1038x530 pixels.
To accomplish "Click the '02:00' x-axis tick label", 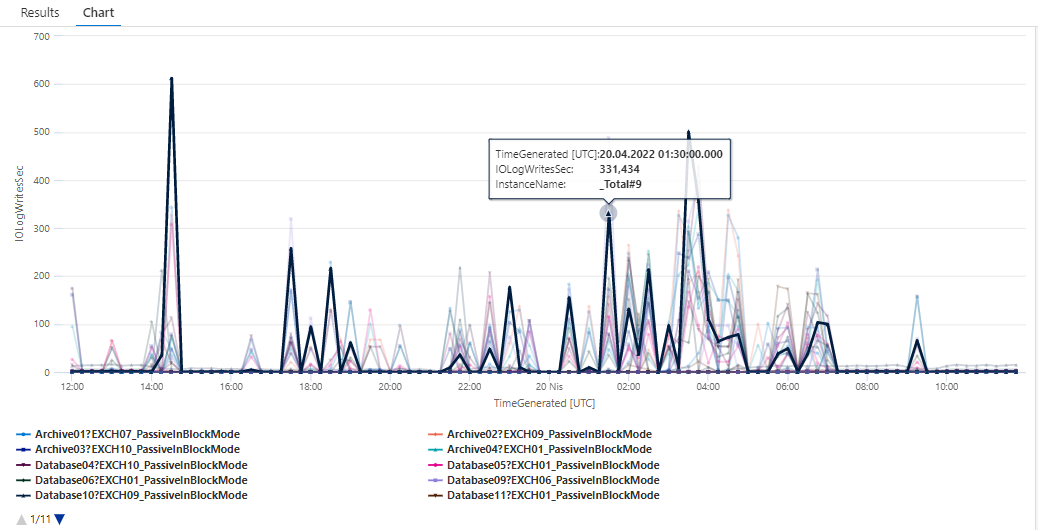I will (x=628, y=386).
